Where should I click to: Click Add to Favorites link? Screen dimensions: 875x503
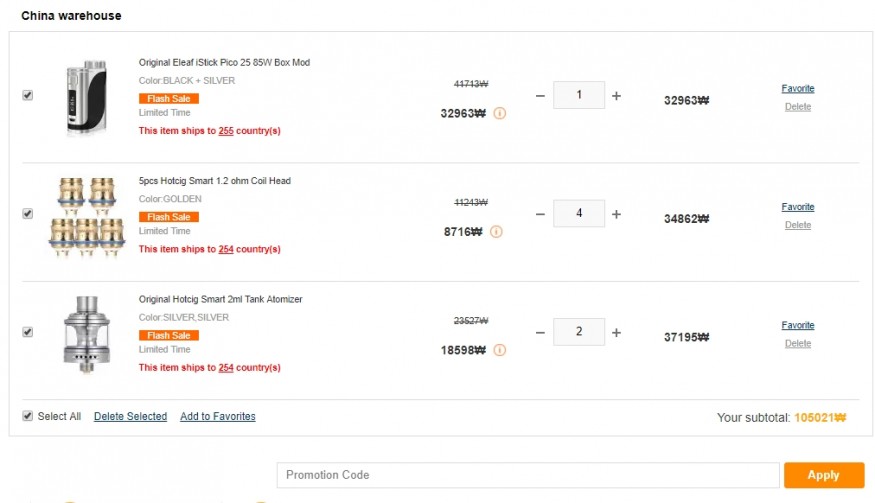217,417
